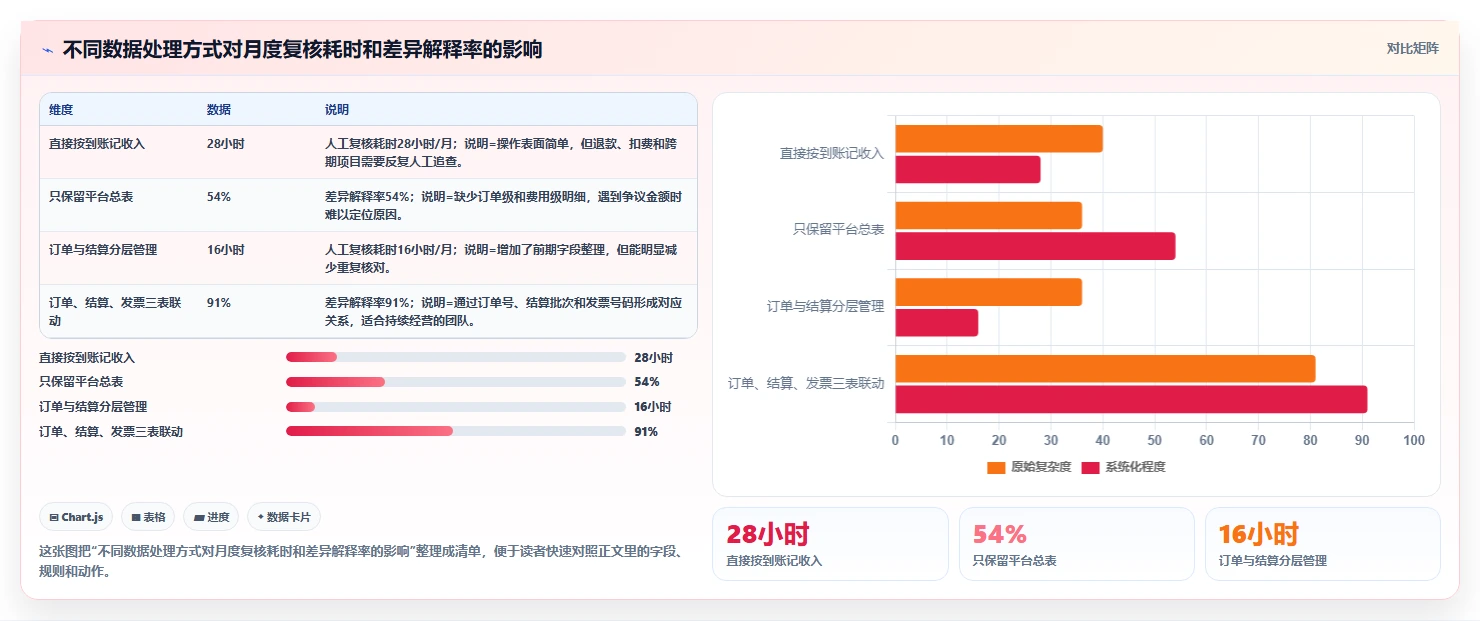Screen dimensions: 1480x621
Task: Select table cell 只保留平台总表 in 维度 column
Action: pyautogui.click(x=91, y=197)
